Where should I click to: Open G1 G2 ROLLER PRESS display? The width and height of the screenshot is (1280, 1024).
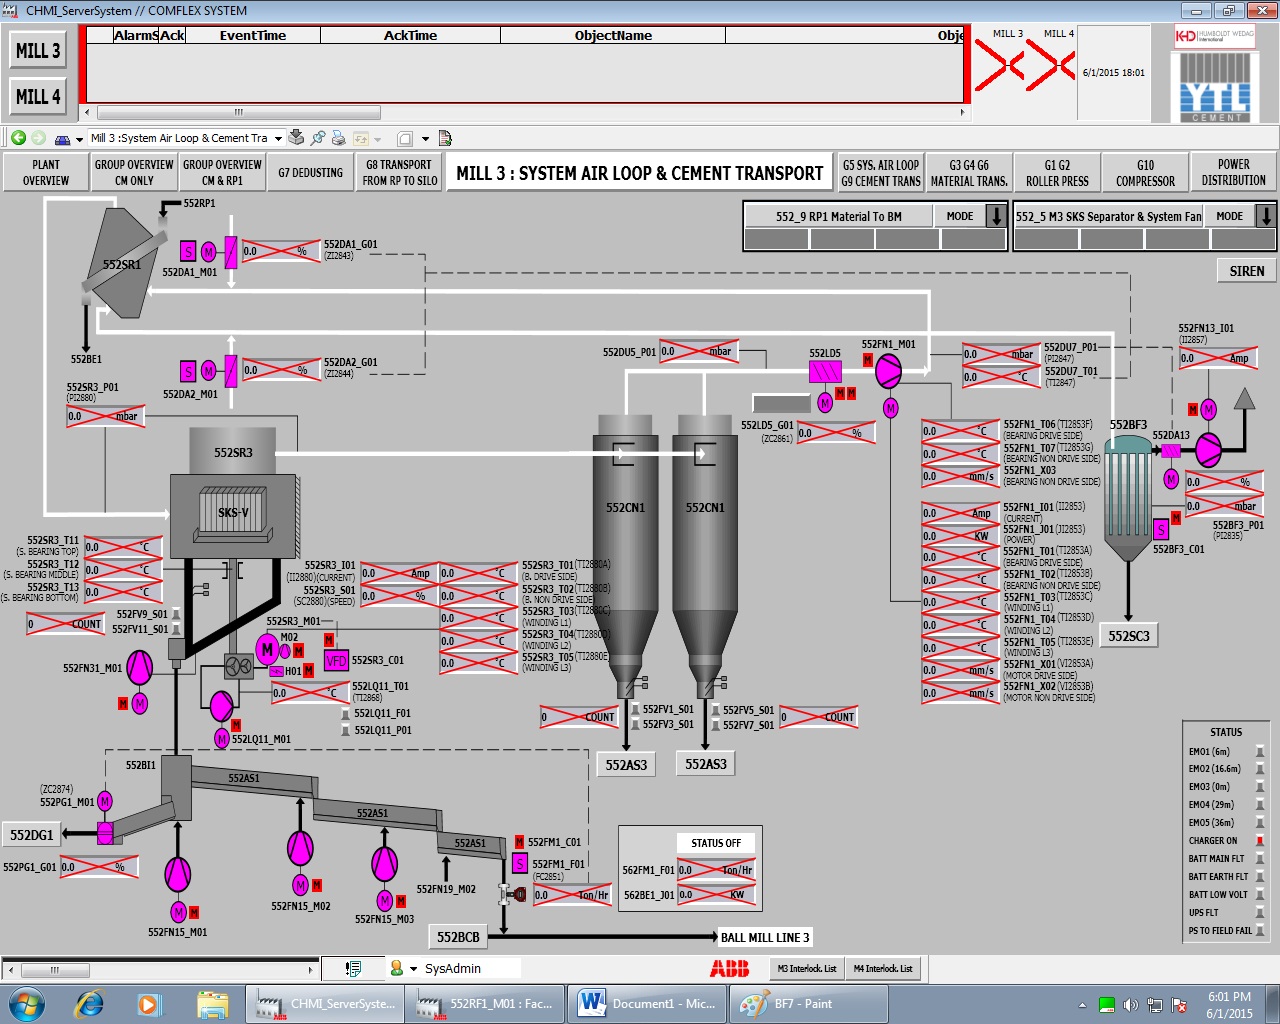tap(1057, 173)
